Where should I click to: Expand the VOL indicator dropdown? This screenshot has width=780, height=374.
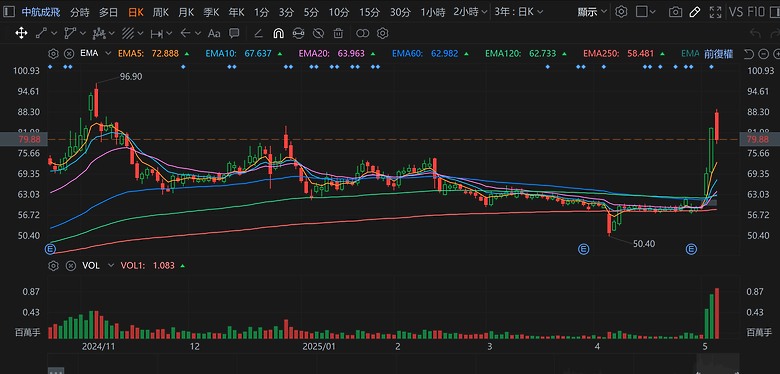pyautogui.click(x=110, y=266)
